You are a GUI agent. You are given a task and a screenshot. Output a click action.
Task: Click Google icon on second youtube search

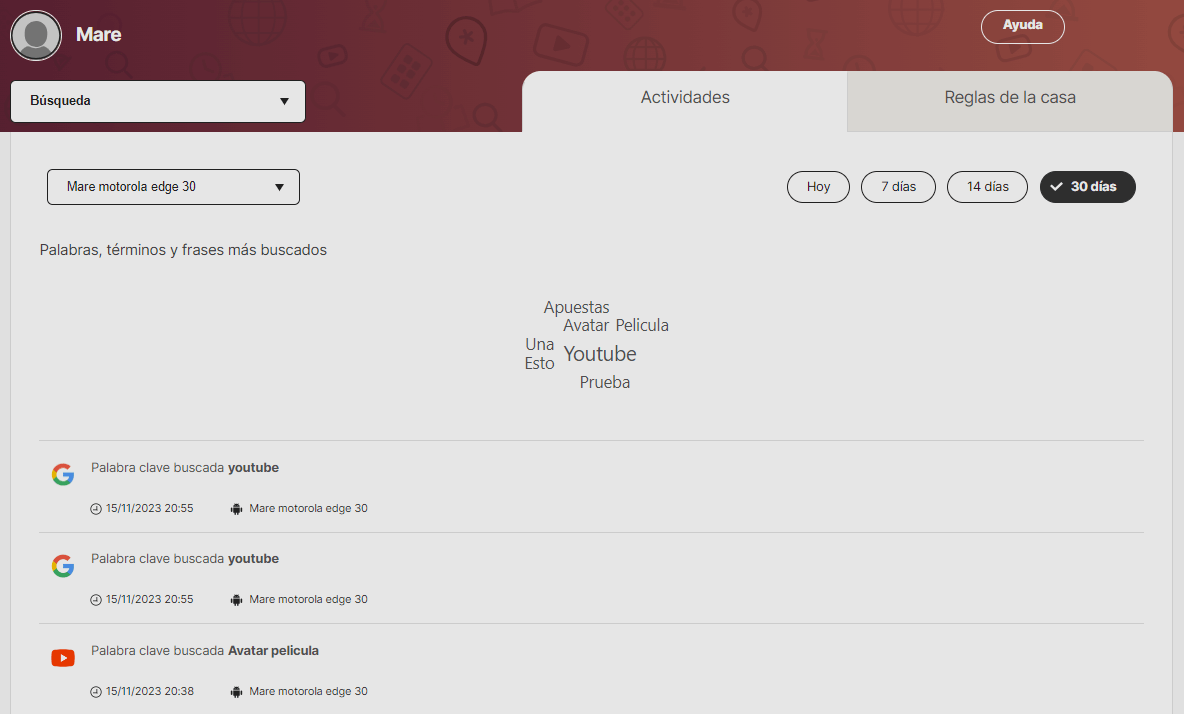[x=63, y=567]
